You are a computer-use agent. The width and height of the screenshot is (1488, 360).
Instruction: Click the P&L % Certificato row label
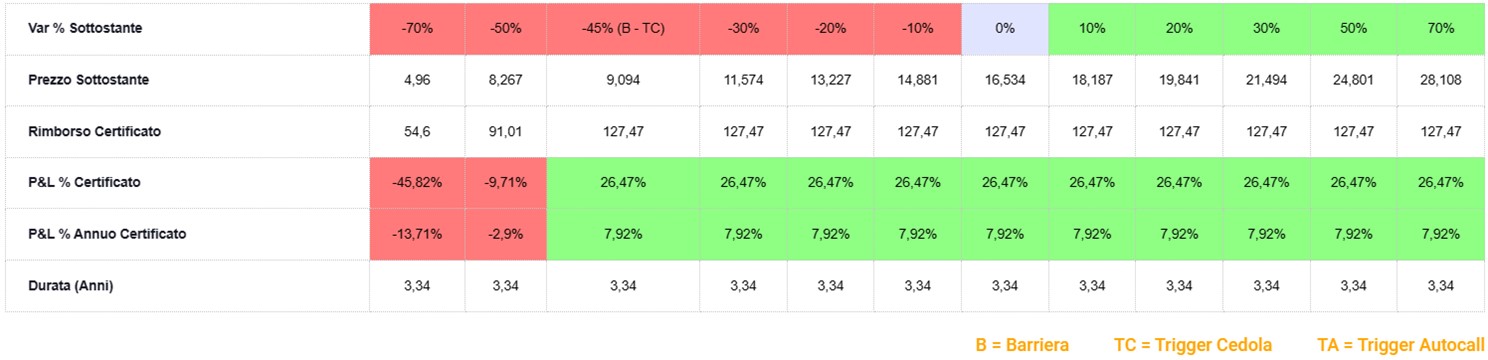pyautogui.click(x=84, y=183)
